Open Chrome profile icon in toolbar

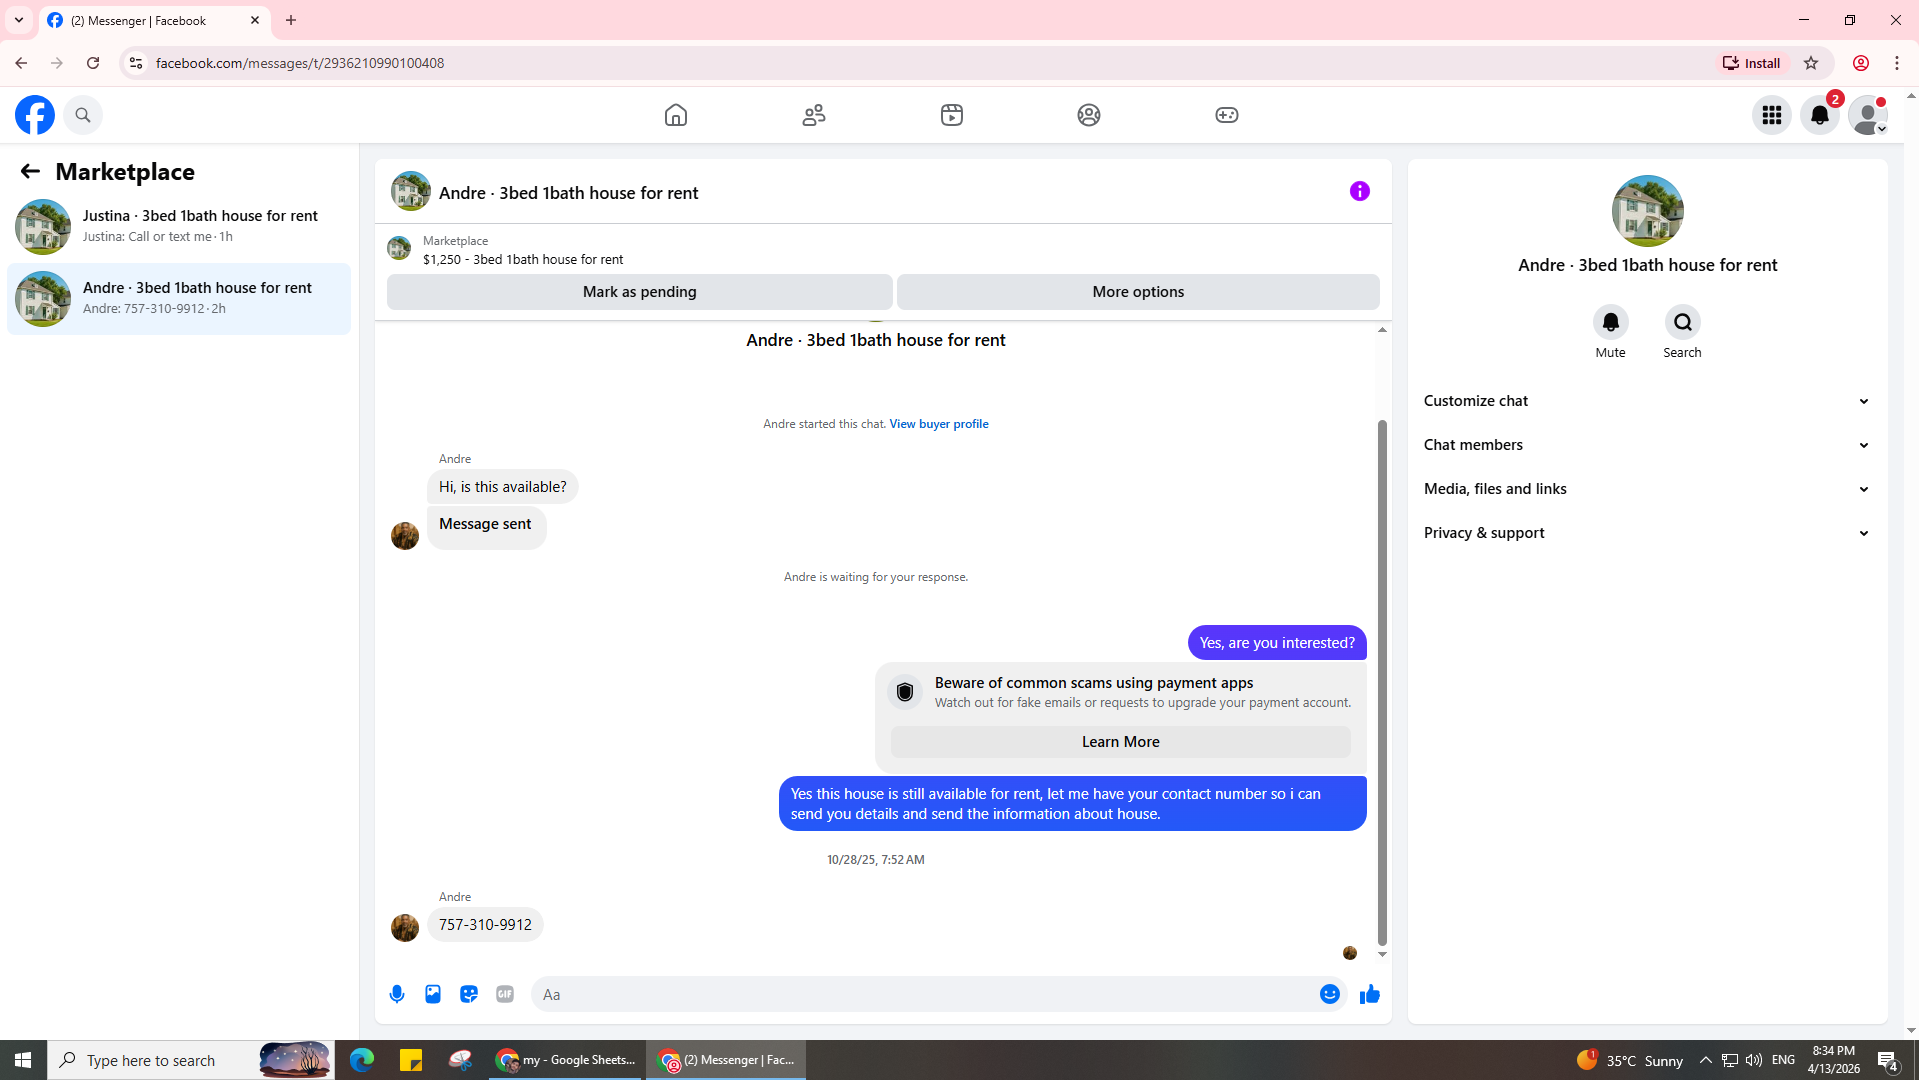[1861, 63]
